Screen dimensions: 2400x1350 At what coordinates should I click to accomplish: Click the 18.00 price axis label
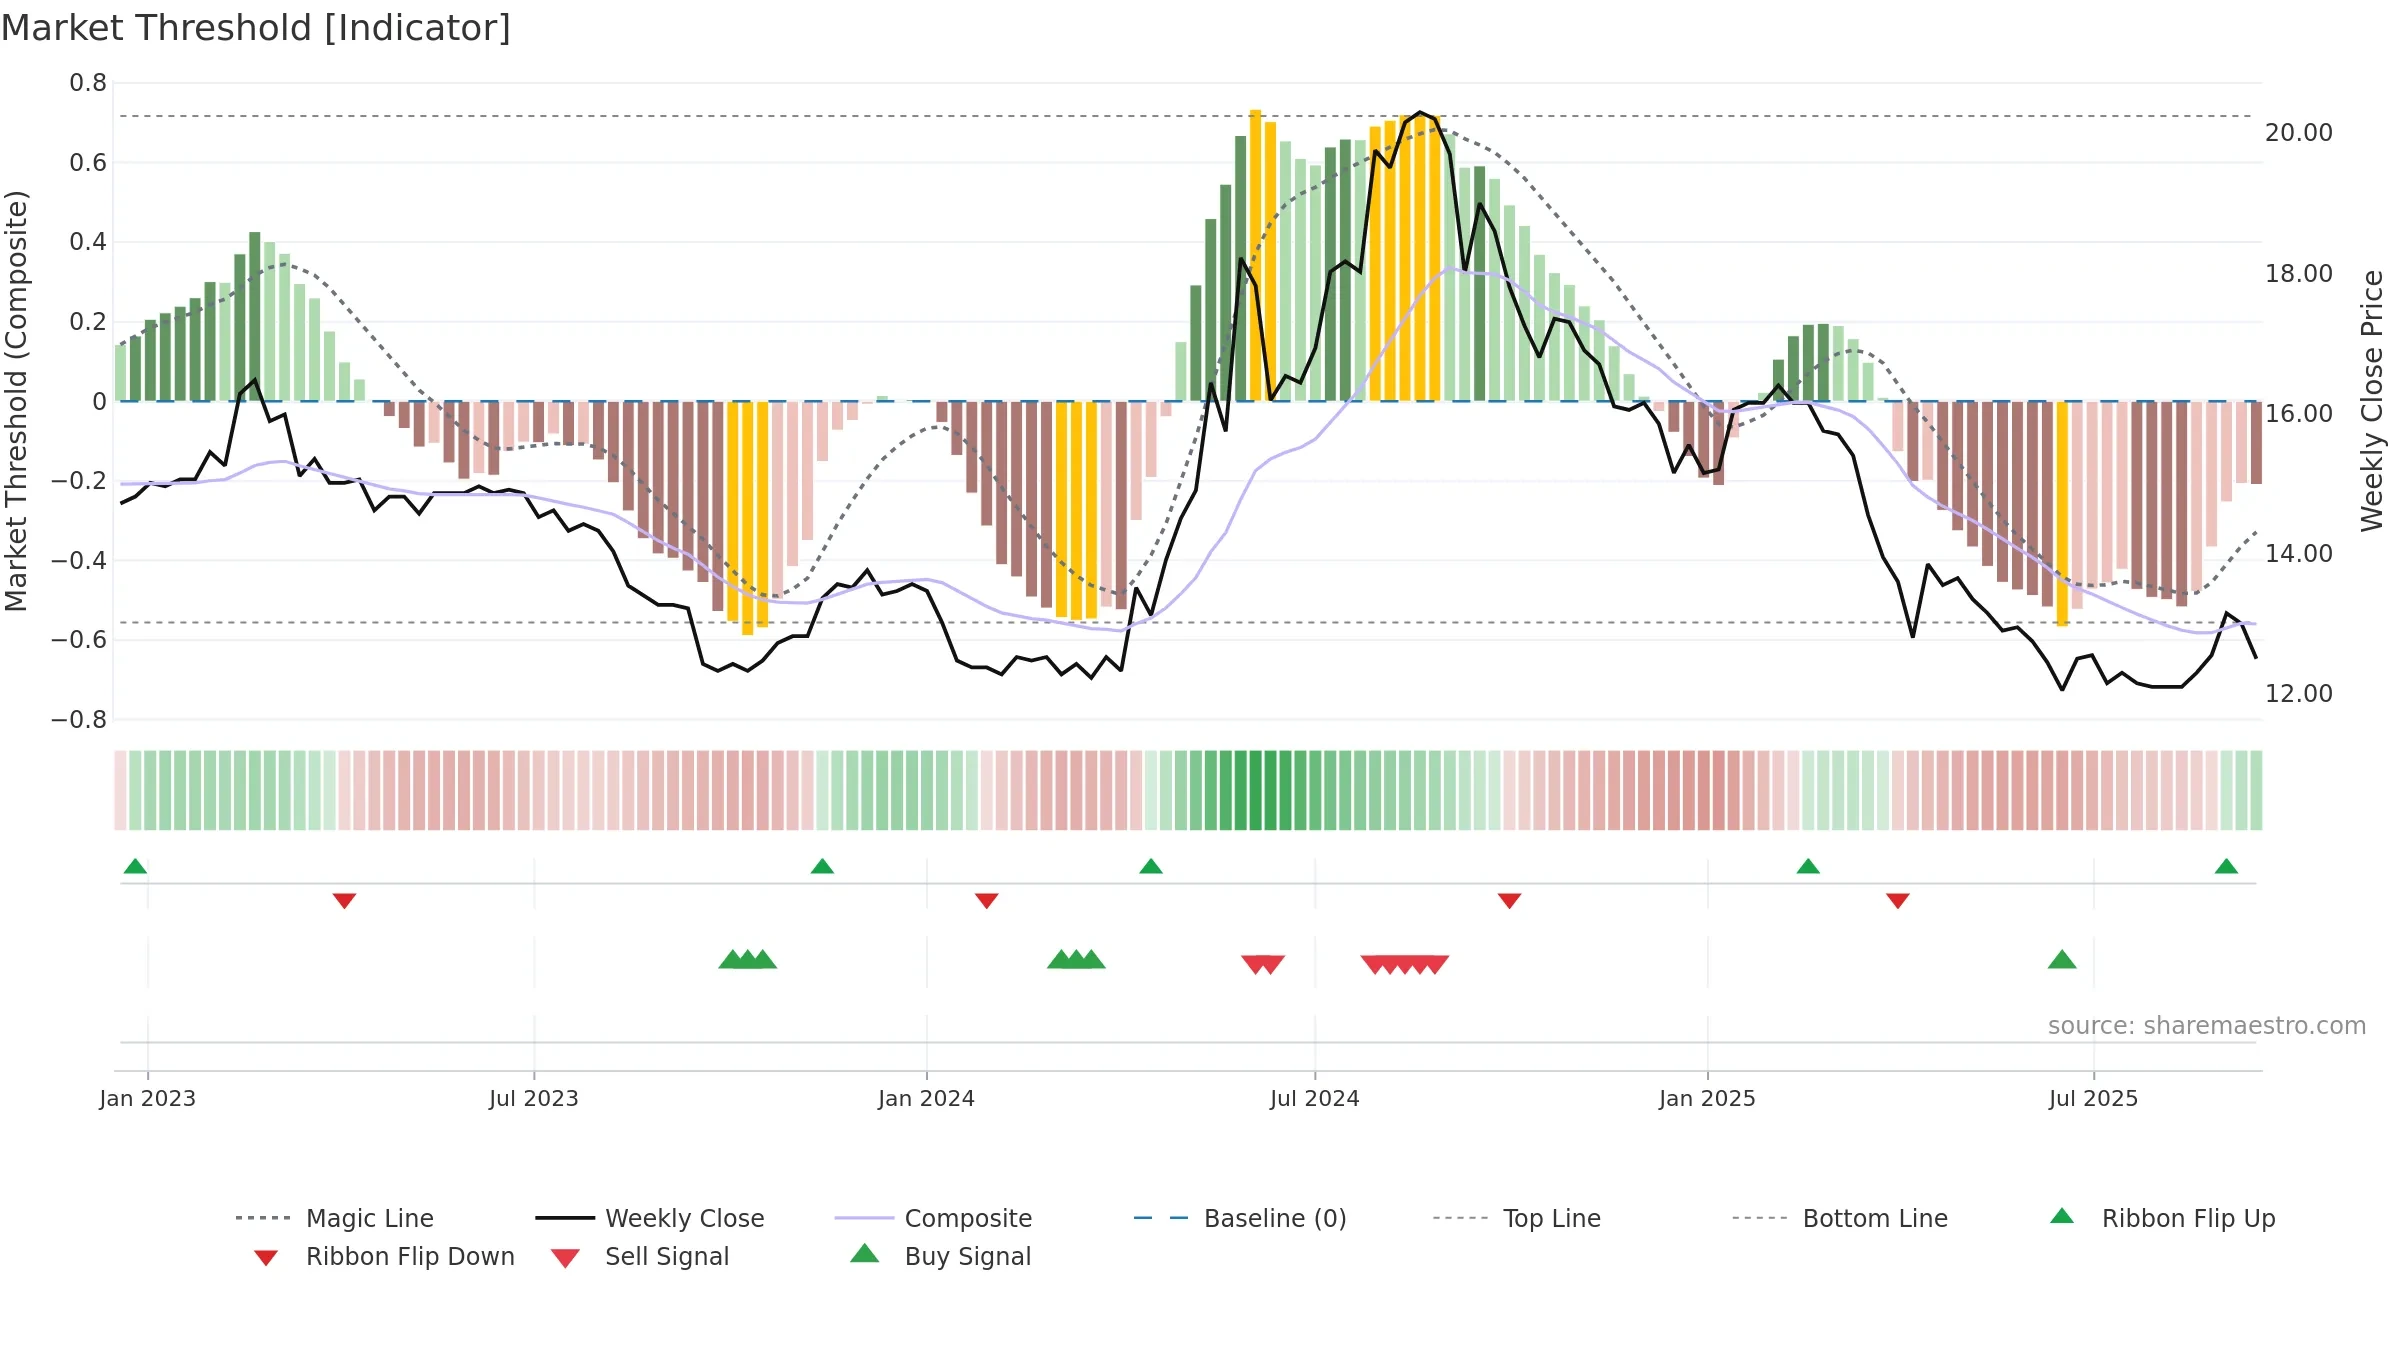(2298, 273)
